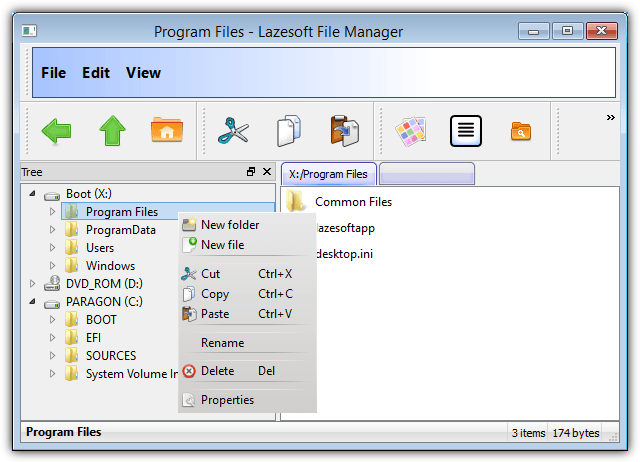Choose New folder from the context menu
Viewport: 640px width, 462px height.
click(x=245, y=224)
